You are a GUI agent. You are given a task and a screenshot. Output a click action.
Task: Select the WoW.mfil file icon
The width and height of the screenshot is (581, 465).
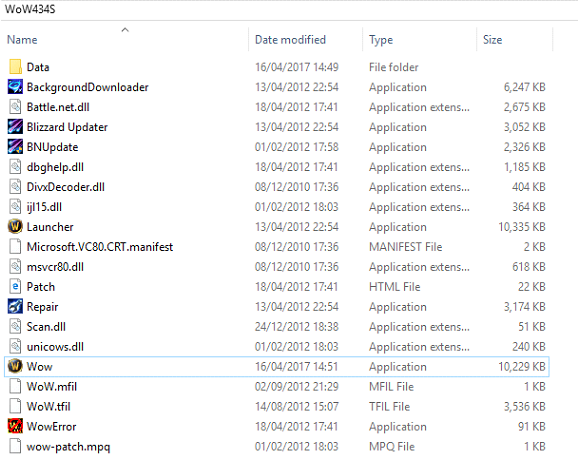click(15, 386)
